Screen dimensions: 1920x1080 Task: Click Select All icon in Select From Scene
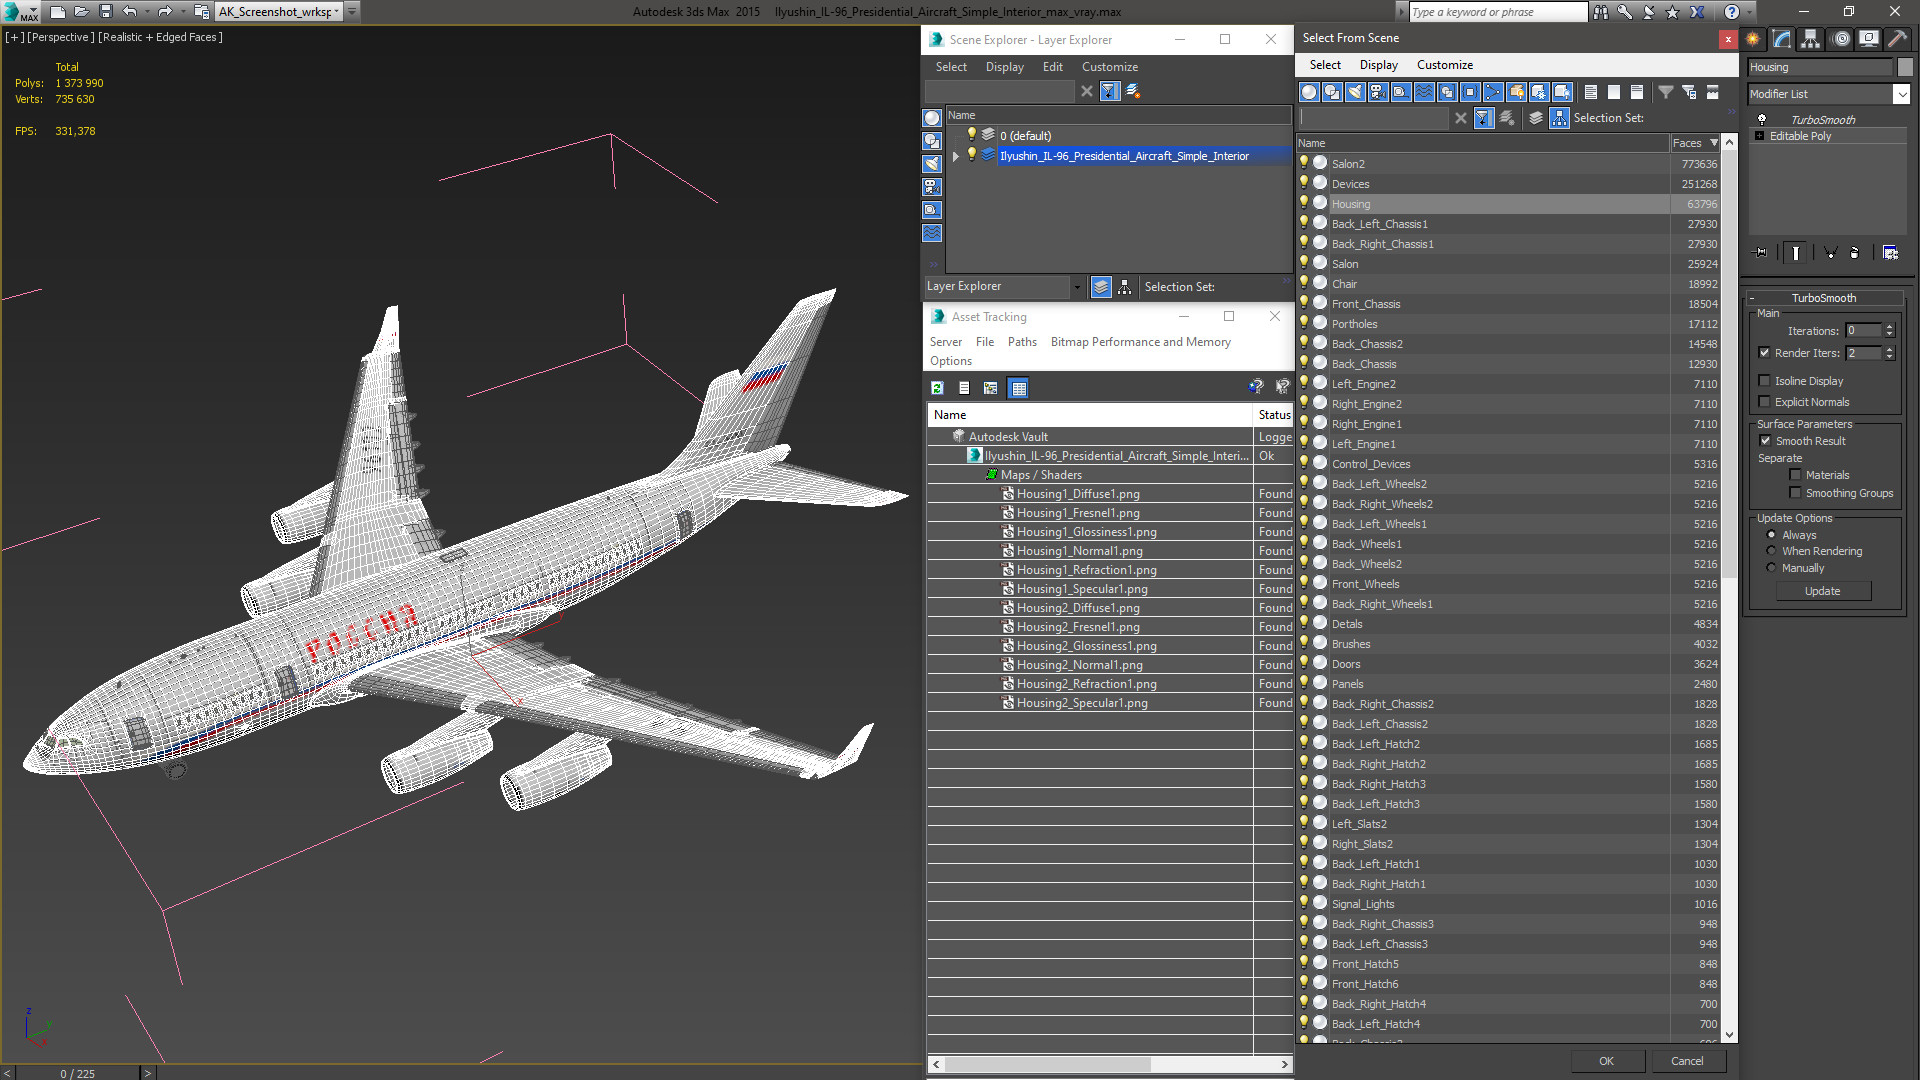[x=1591, y=92]
